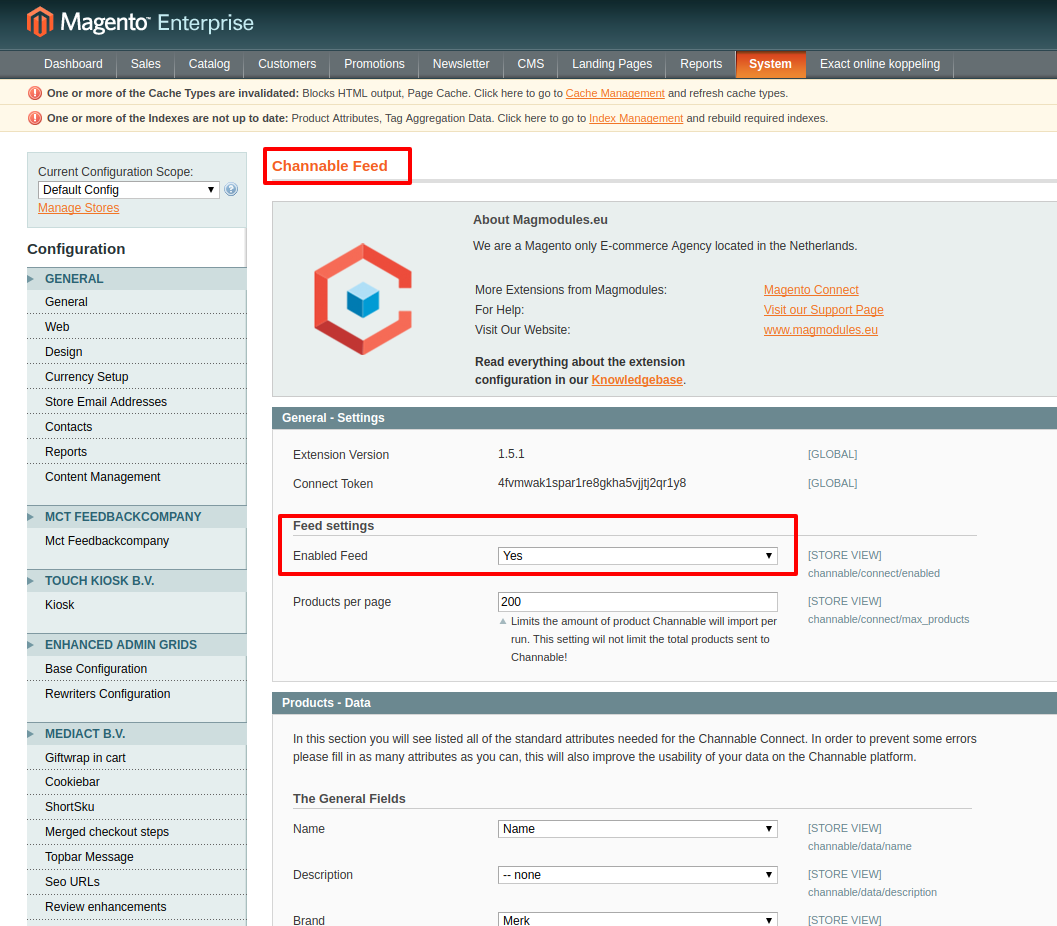Open the Promotions menu
This screenshot has width=1057, height=926.
[x=374, y=64]
